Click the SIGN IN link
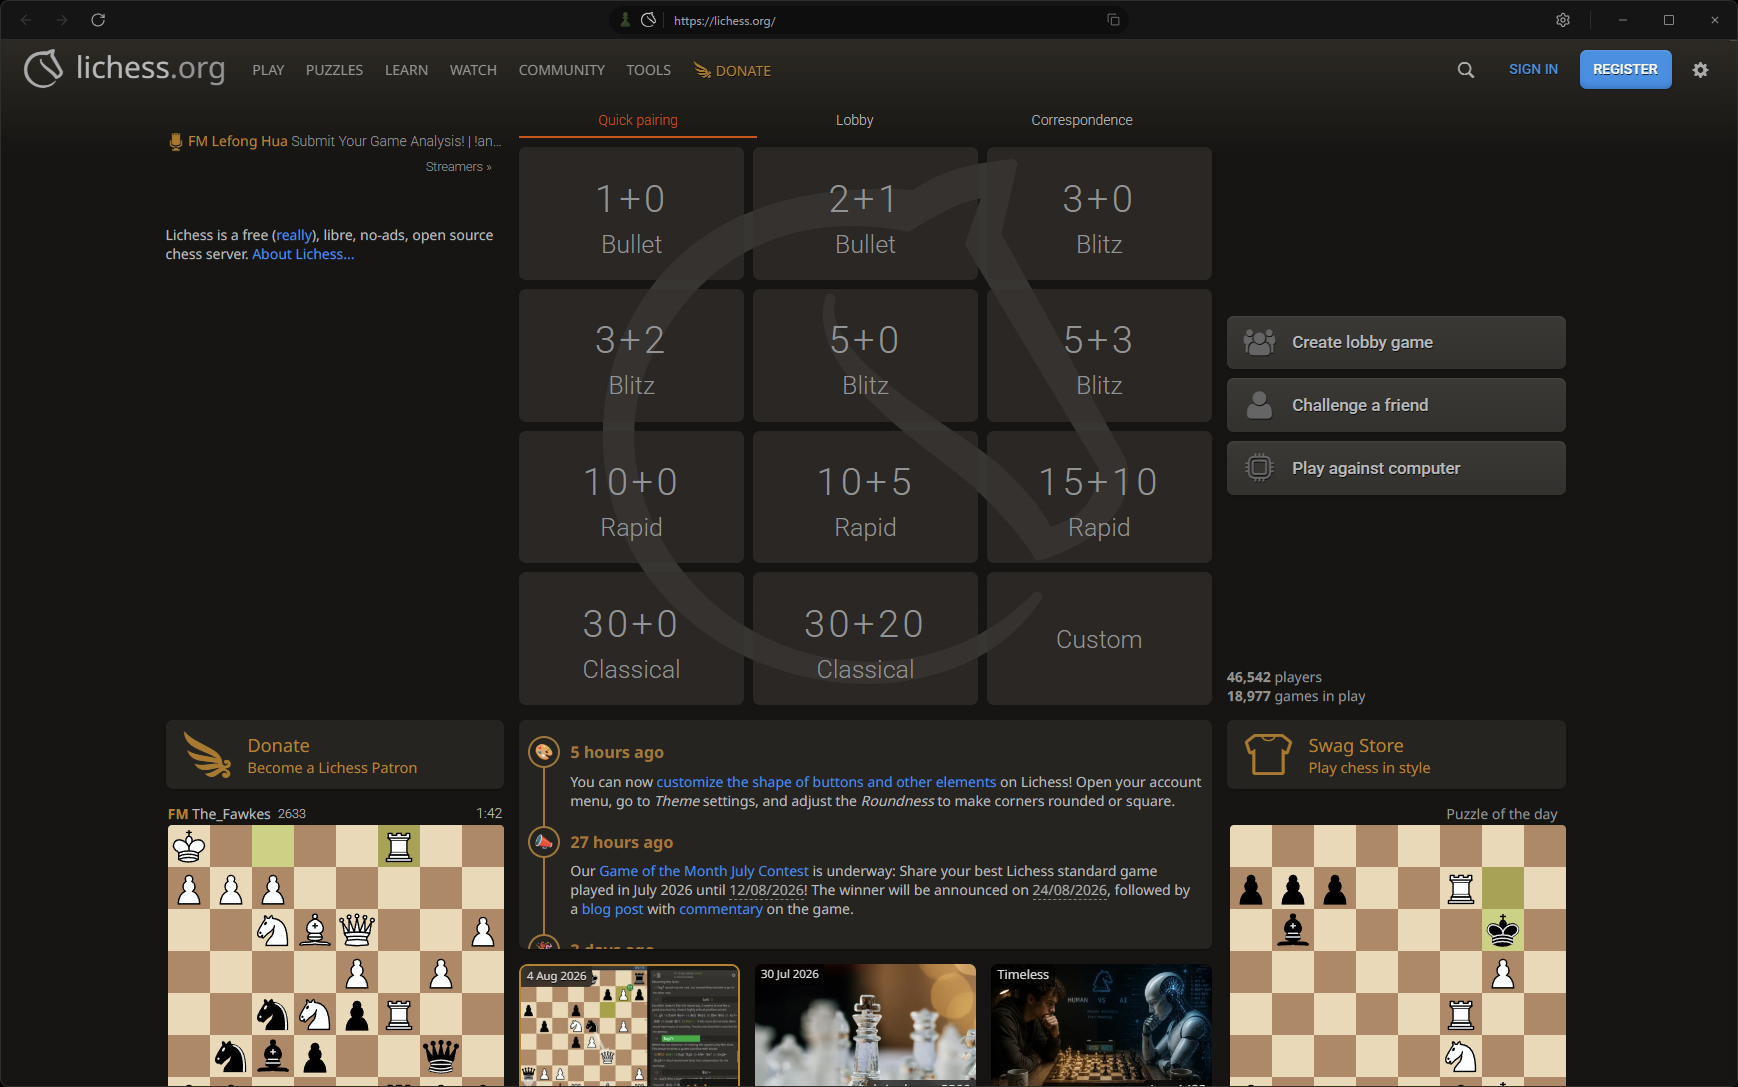Screen dimensions: 1738x1087 [x=1533, y=69]
